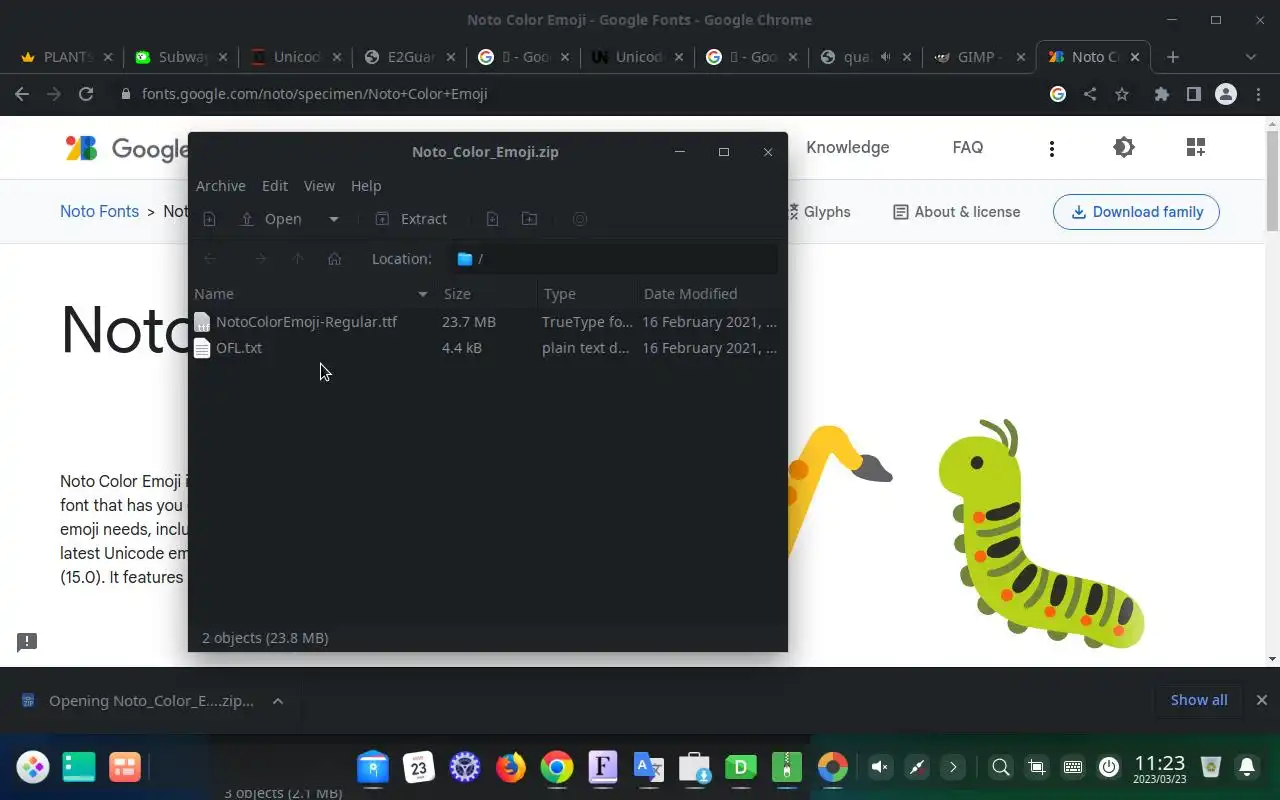Open Firefox from the taskbar
The image size is (1280, 800).
[x=511, y=767]
